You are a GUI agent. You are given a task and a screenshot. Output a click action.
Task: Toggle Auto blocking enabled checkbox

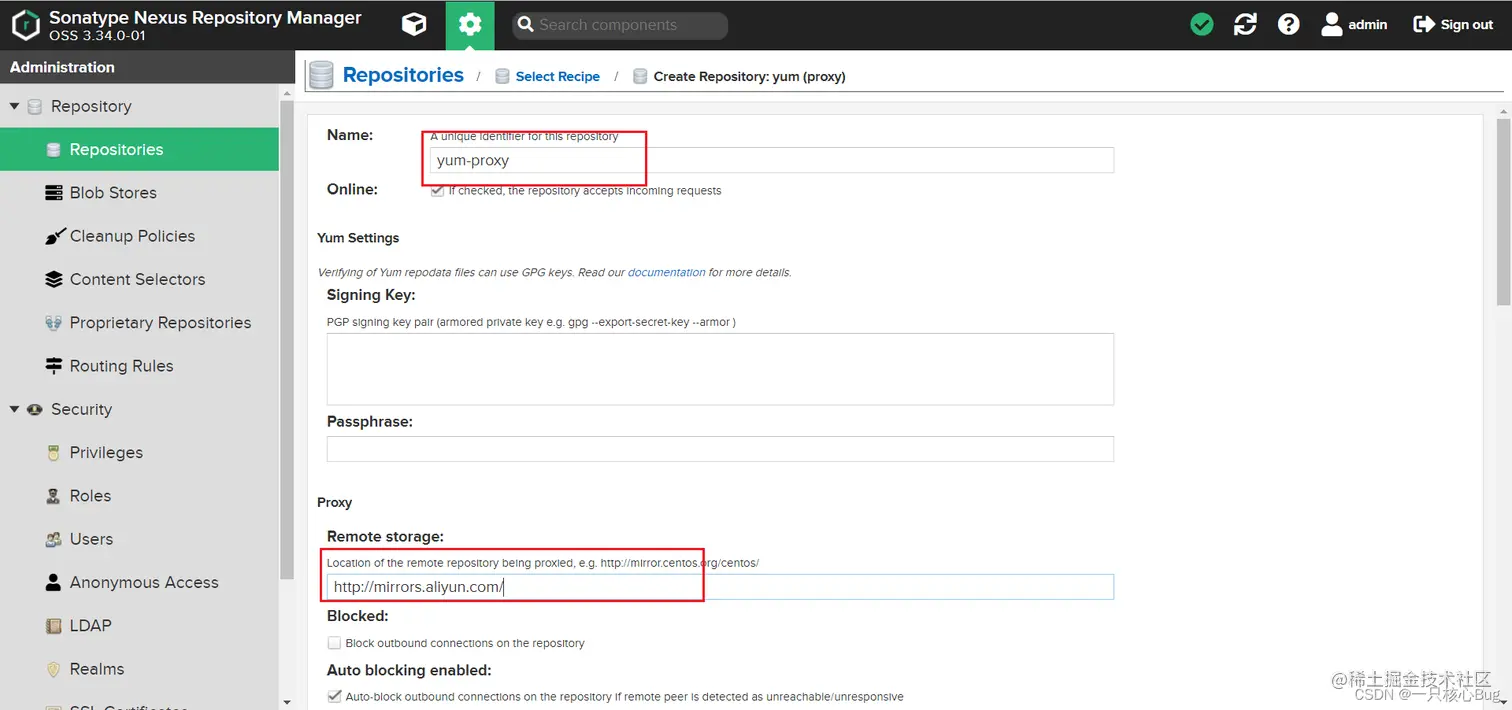[334, 696]
